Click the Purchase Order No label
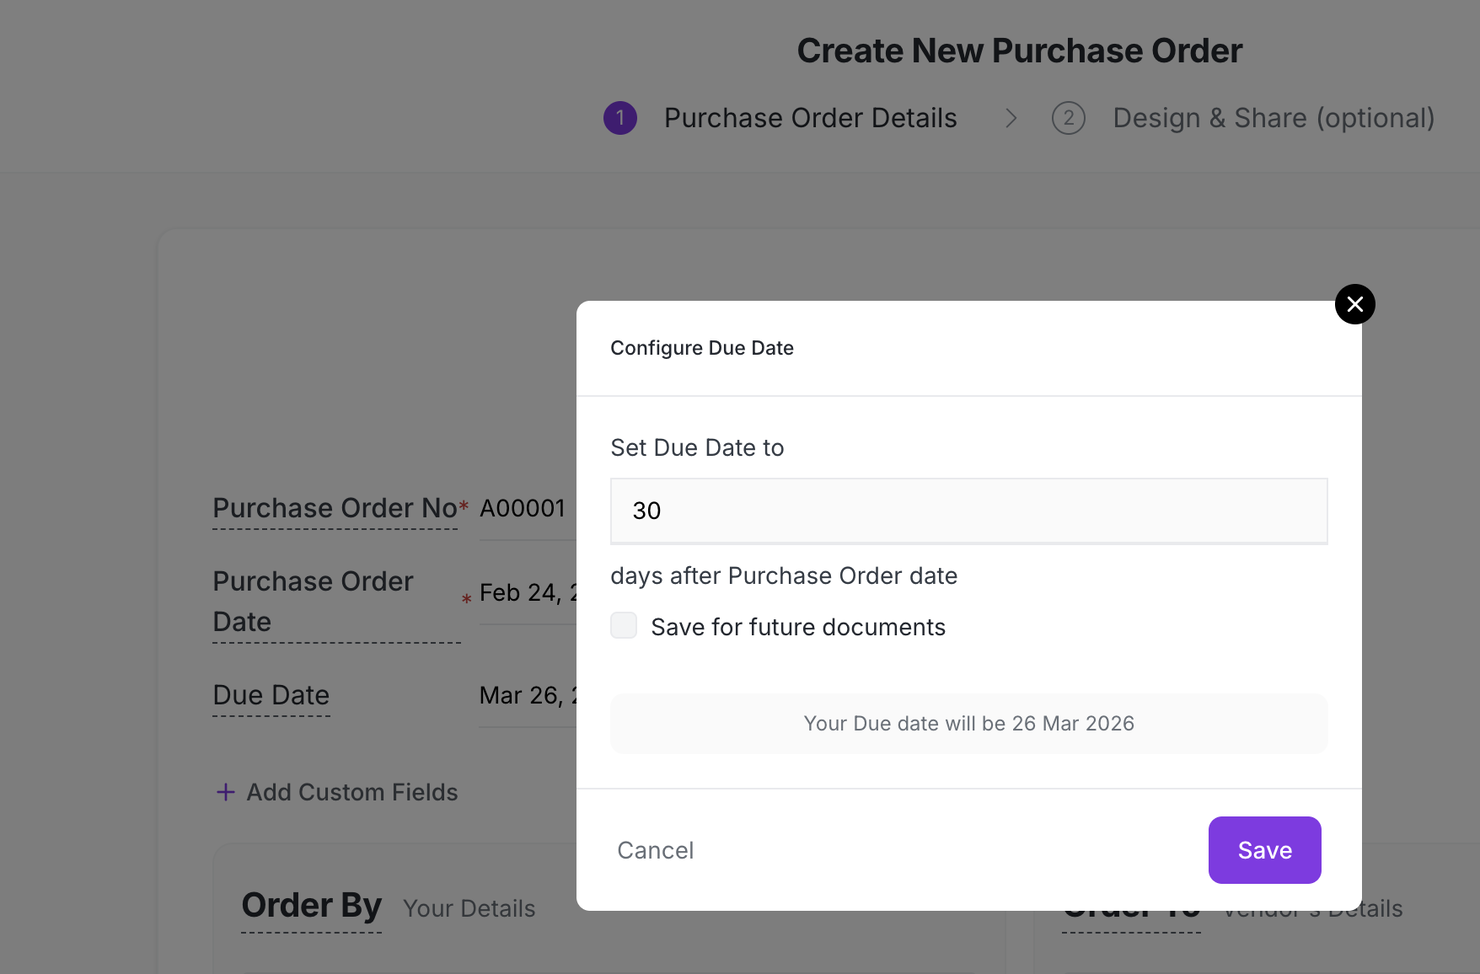The width and height of the screenshot is (1480, 974). coord(334,508)
